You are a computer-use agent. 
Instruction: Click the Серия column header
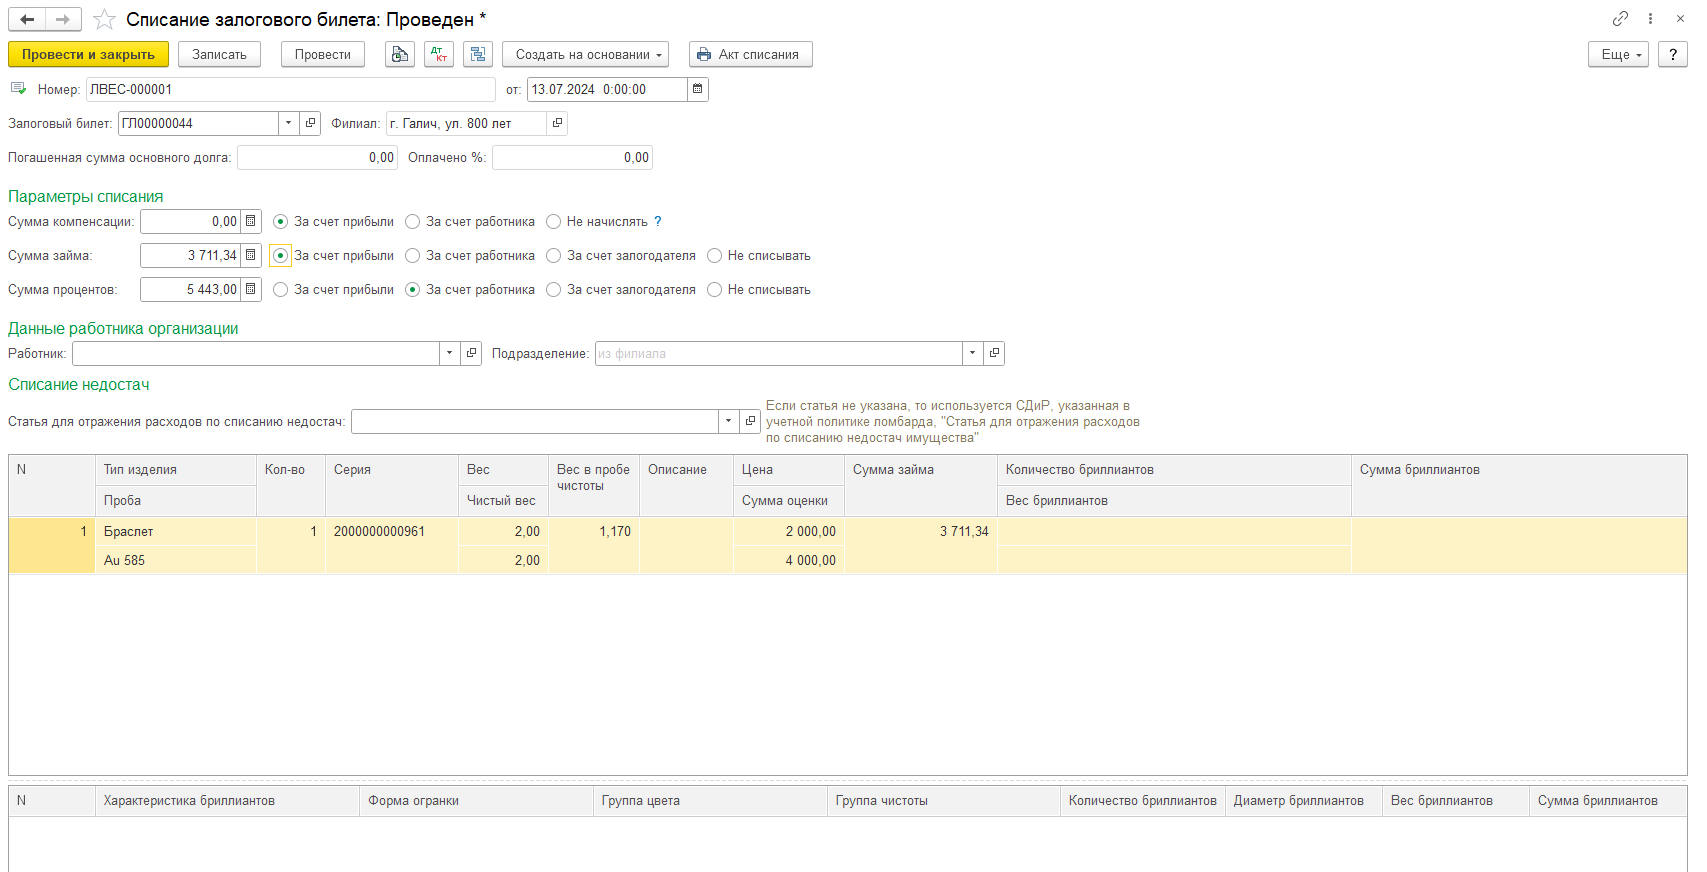(391, 485)
